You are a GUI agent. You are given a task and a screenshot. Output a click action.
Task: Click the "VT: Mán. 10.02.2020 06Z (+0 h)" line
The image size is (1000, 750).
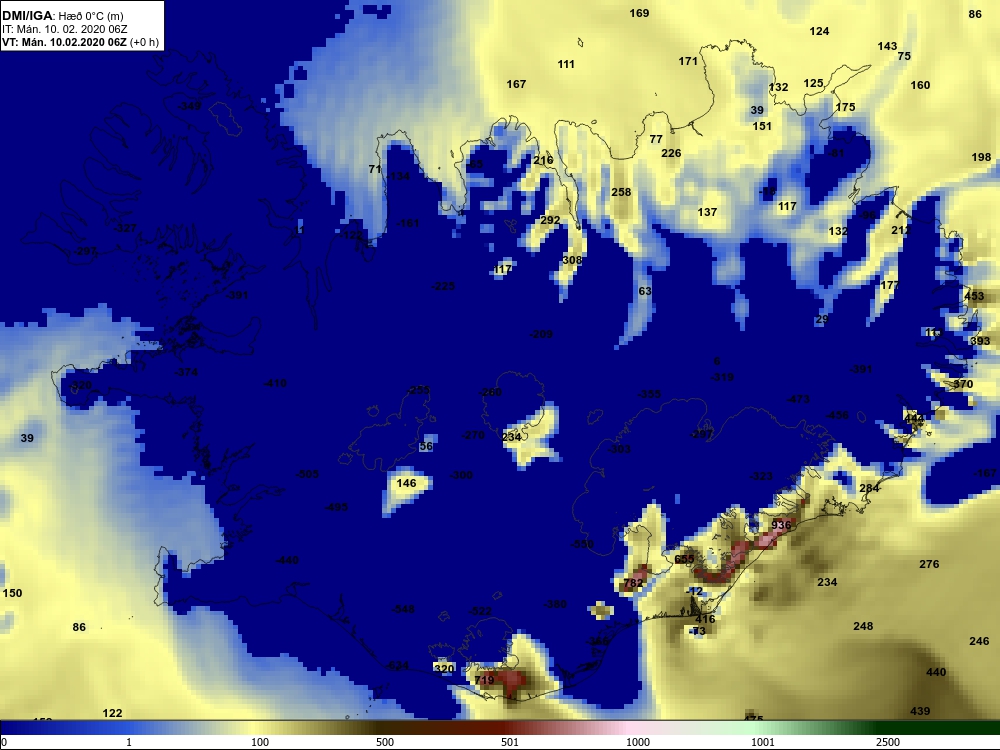(80, 42)
